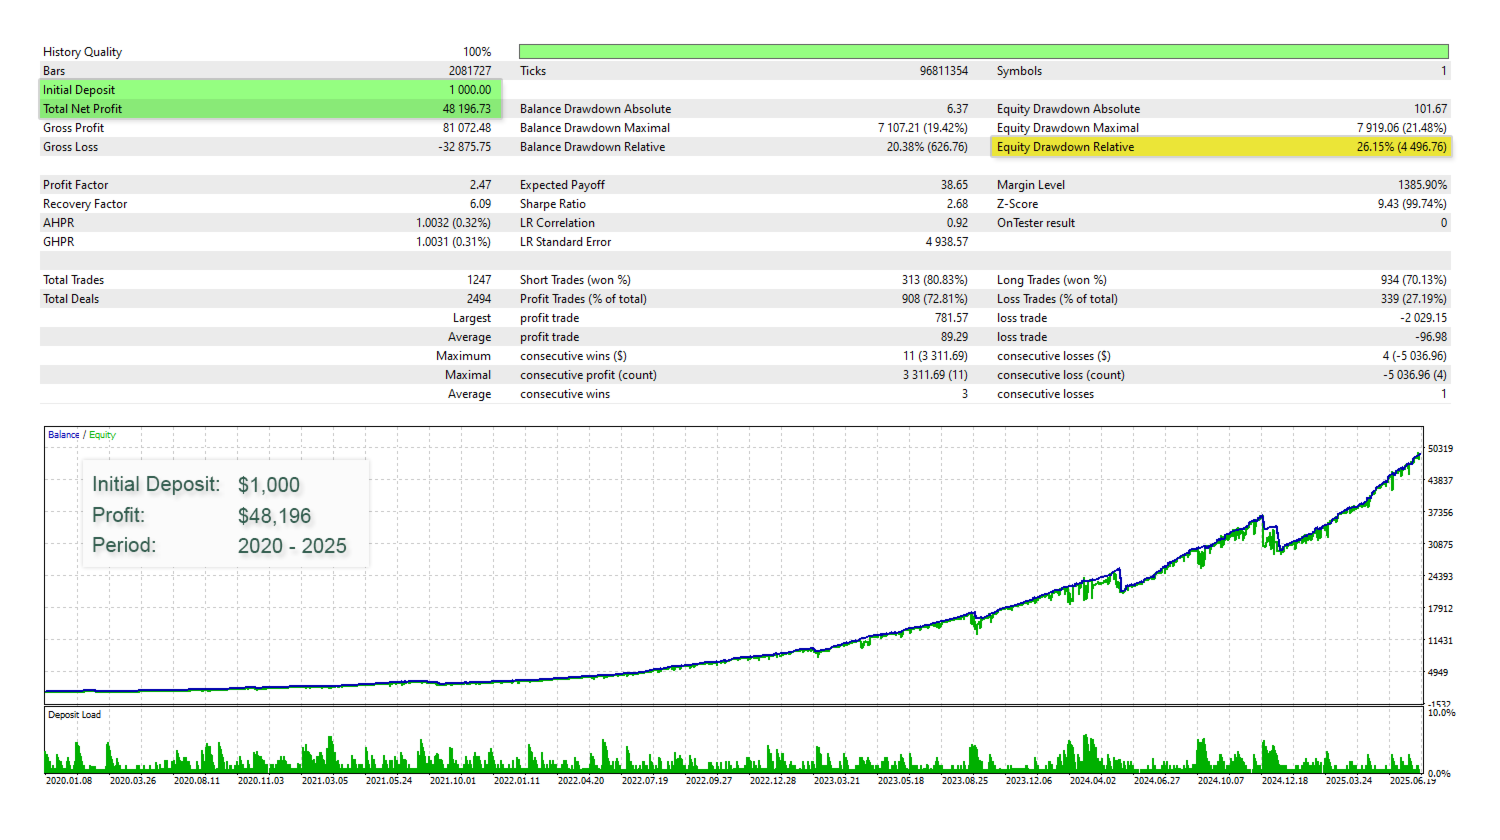Click the Margin Level value 1385.90%

click(x=1423, y=185)
